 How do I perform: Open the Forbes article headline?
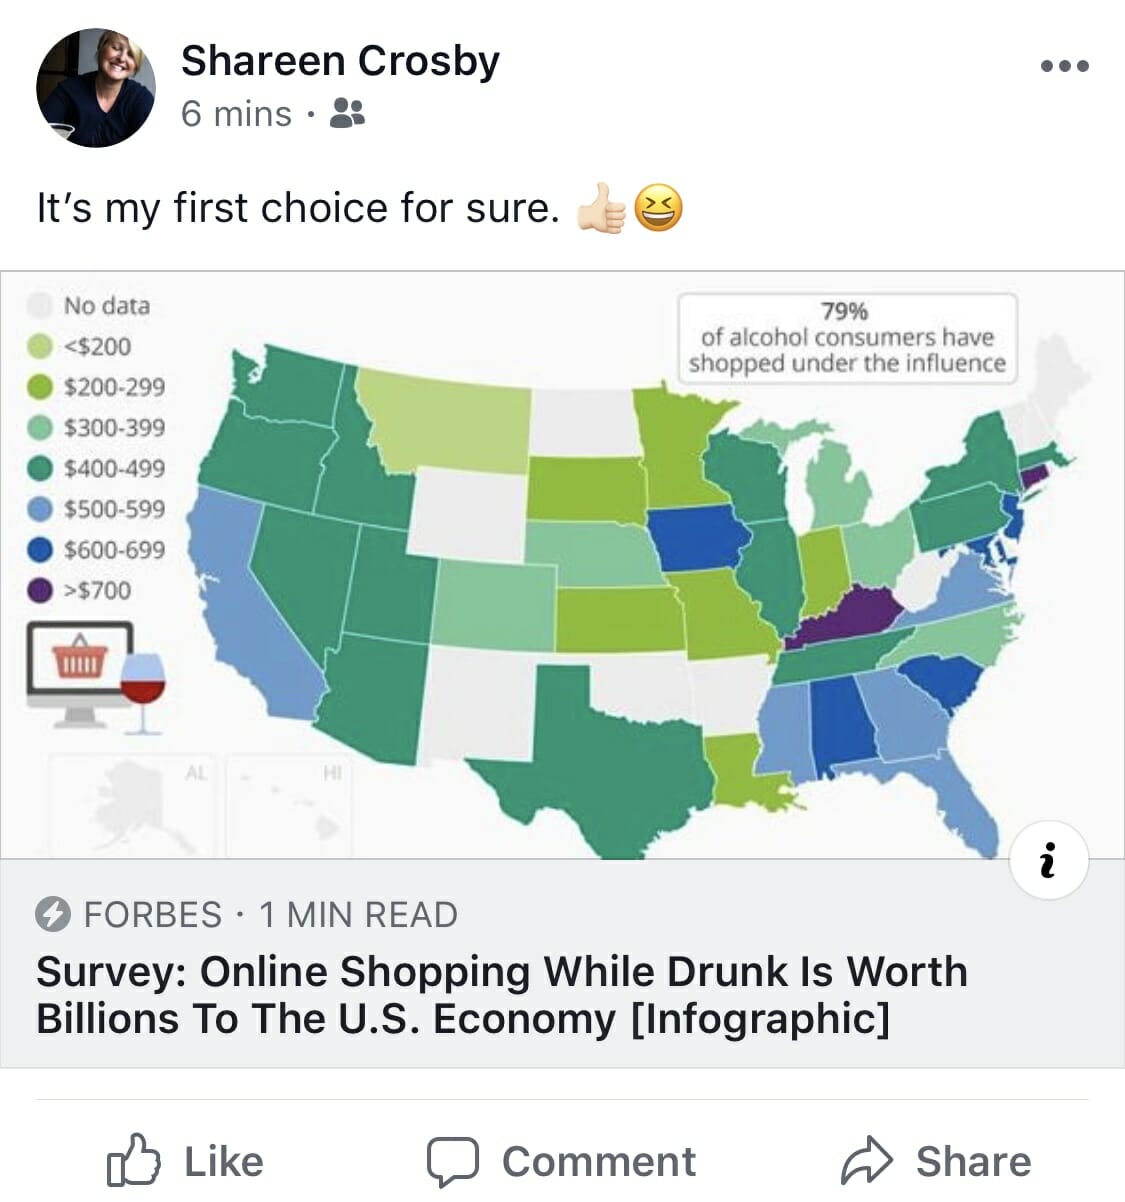502,995
